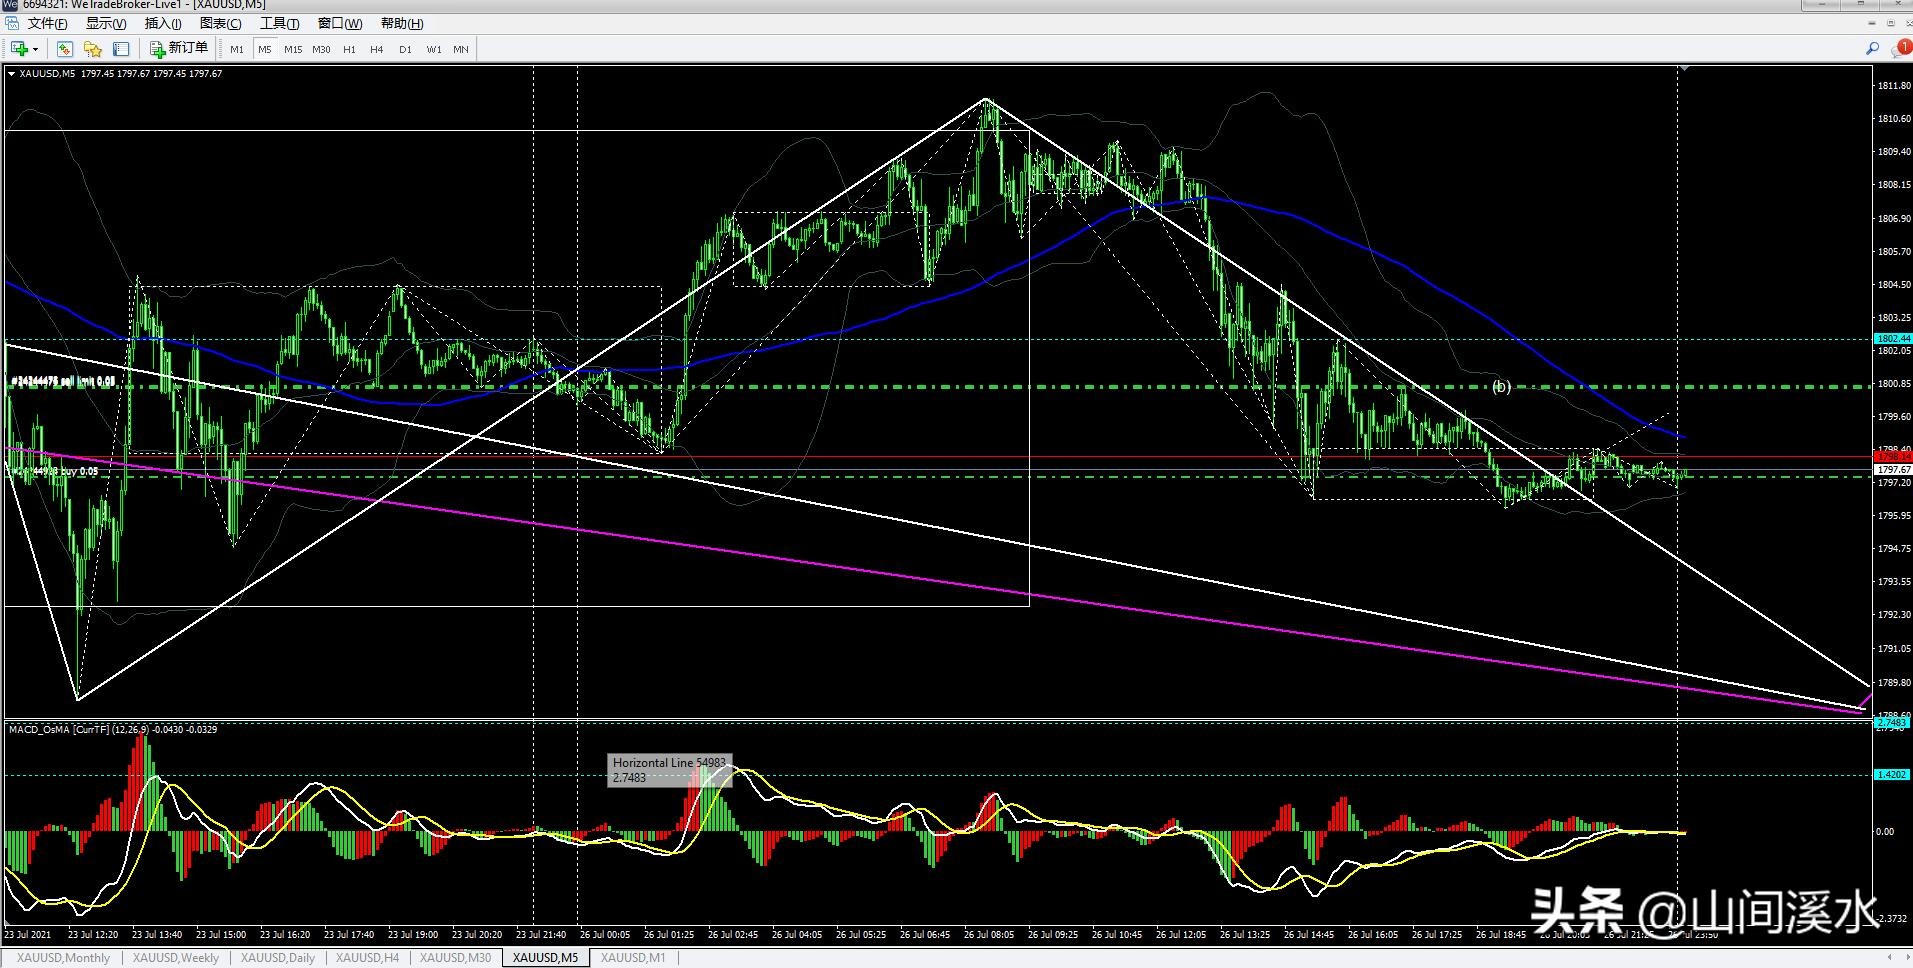
Task: Switch chart to H4 timeframe
Action: click(376, 49)
